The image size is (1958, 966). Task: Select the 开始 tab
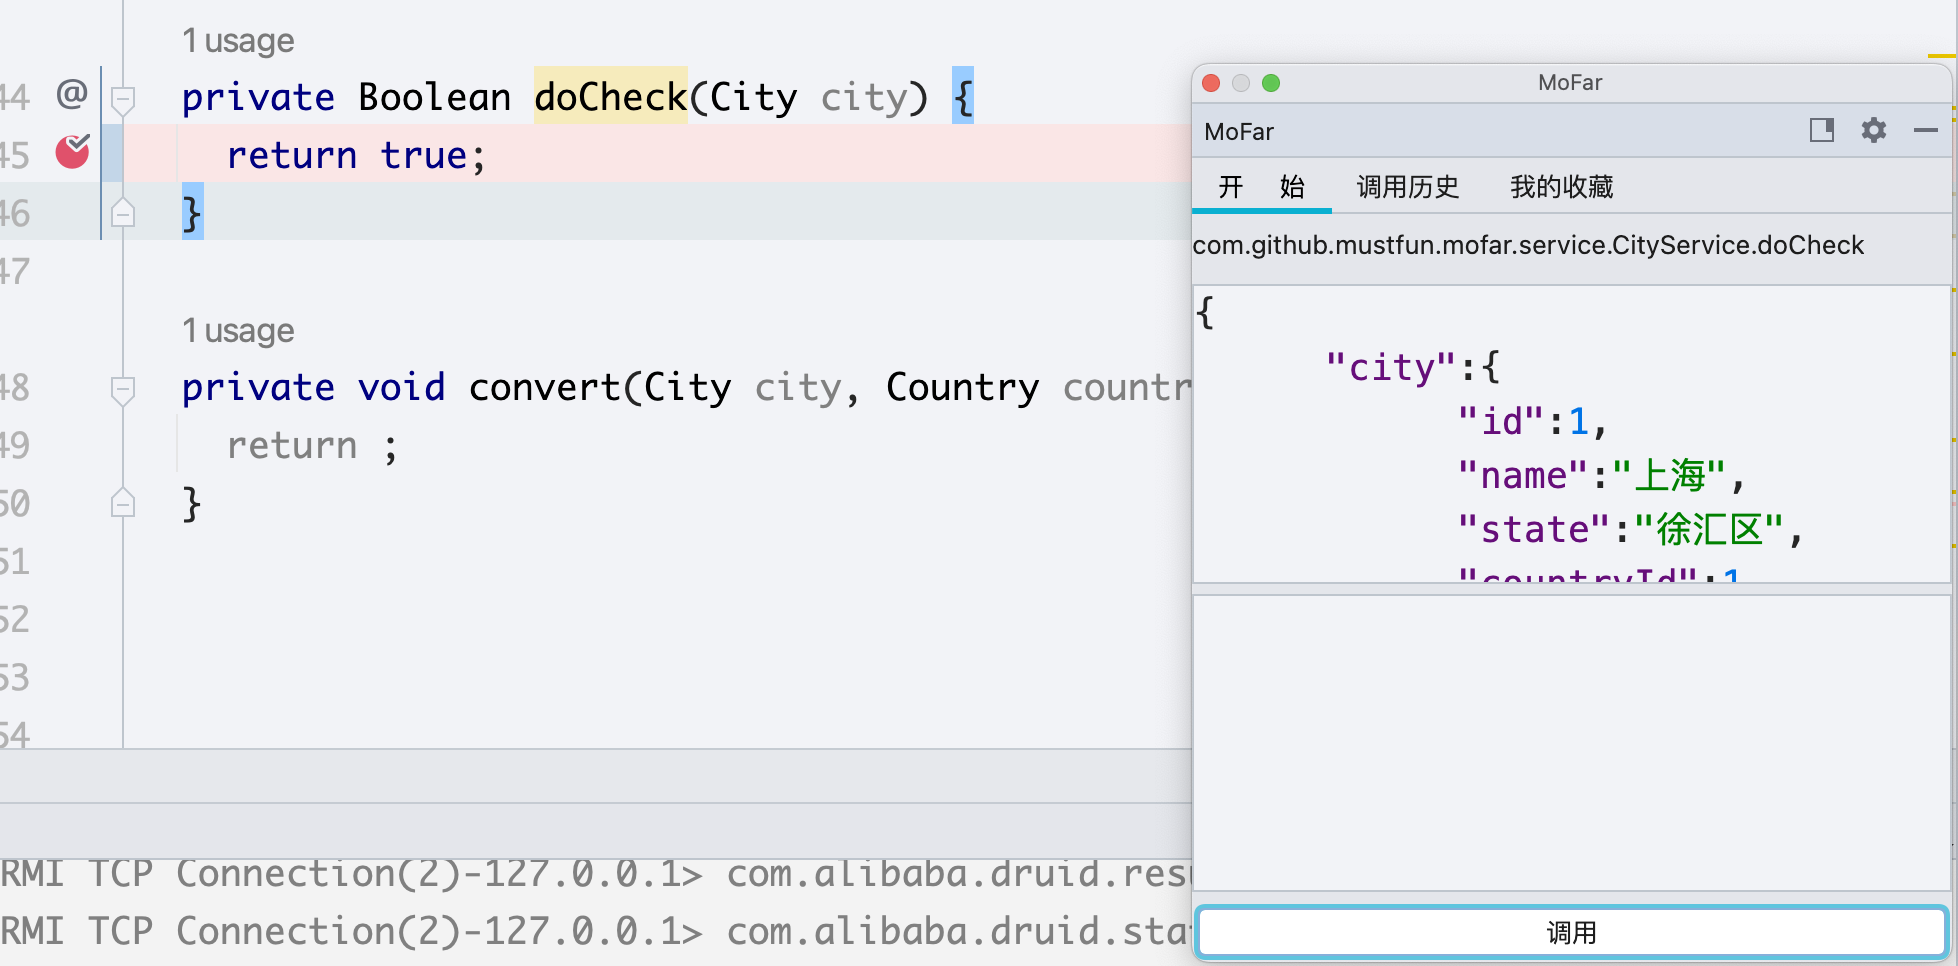1261,187
